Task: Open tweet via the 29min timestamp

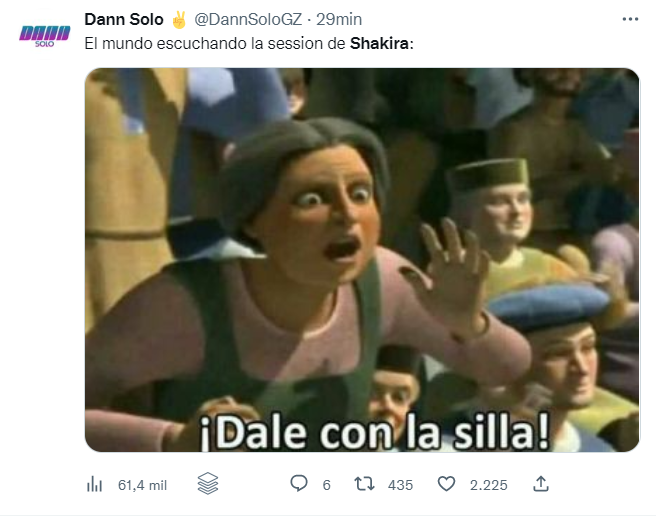Action: pos(339,19)
